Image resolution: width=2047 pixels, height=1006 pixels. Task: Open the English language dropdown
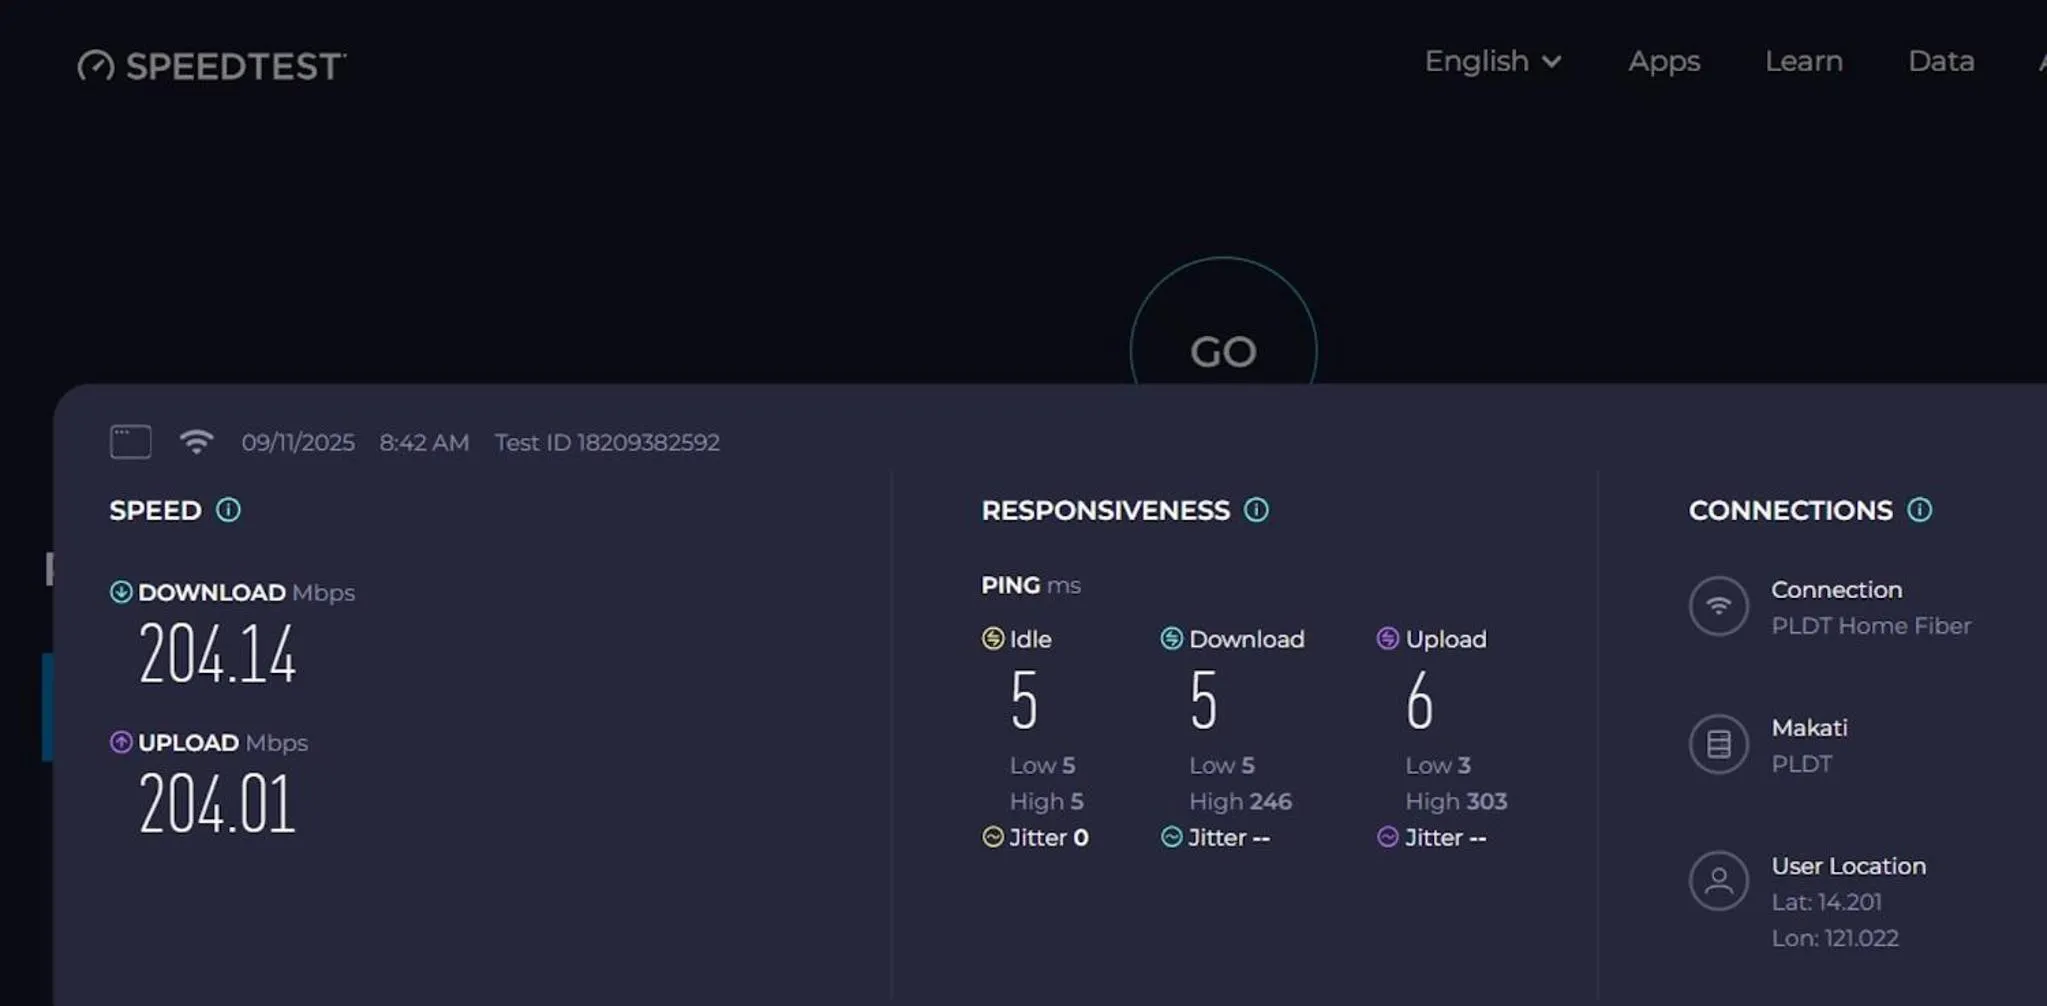1494,62
